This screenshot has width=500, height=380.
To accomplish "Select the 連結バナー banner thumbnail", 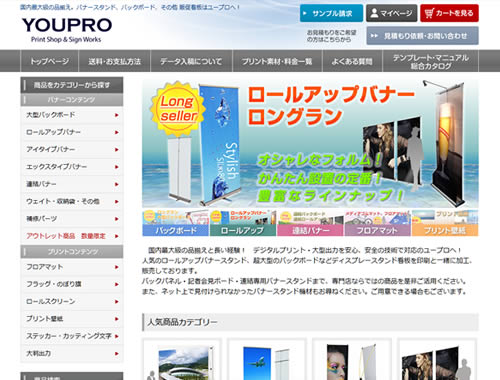I will pyautogui.click(x=310, y=223).
